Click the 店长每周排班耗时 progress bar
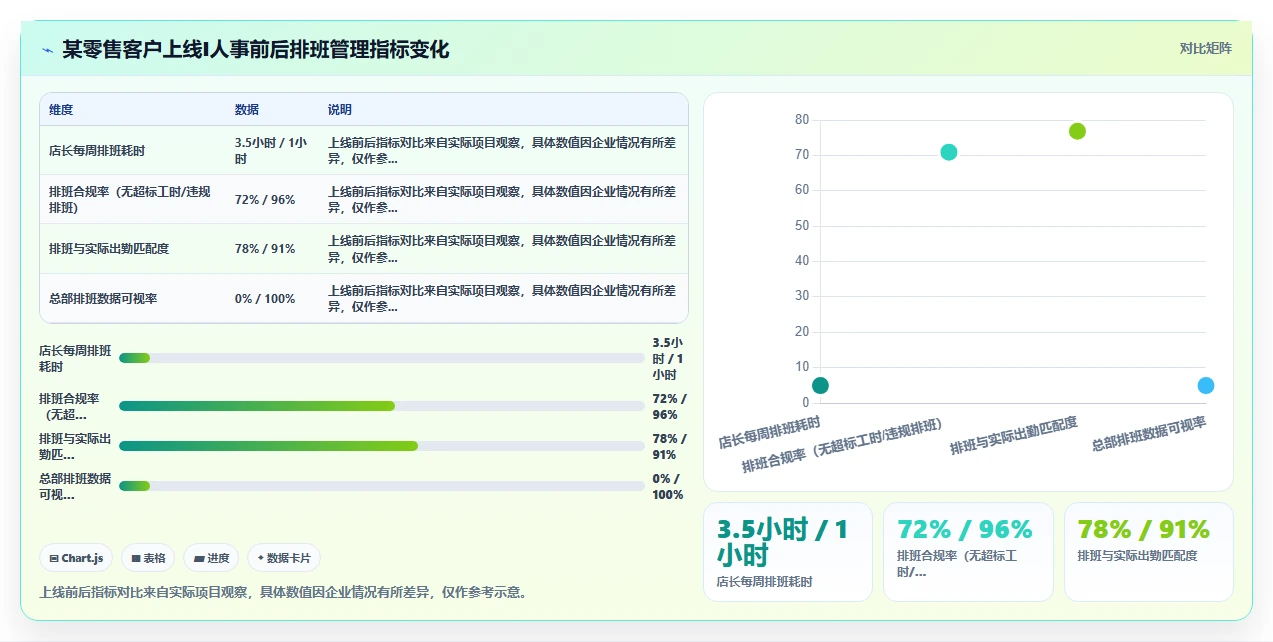1273x642 pixels. point(381,358)
